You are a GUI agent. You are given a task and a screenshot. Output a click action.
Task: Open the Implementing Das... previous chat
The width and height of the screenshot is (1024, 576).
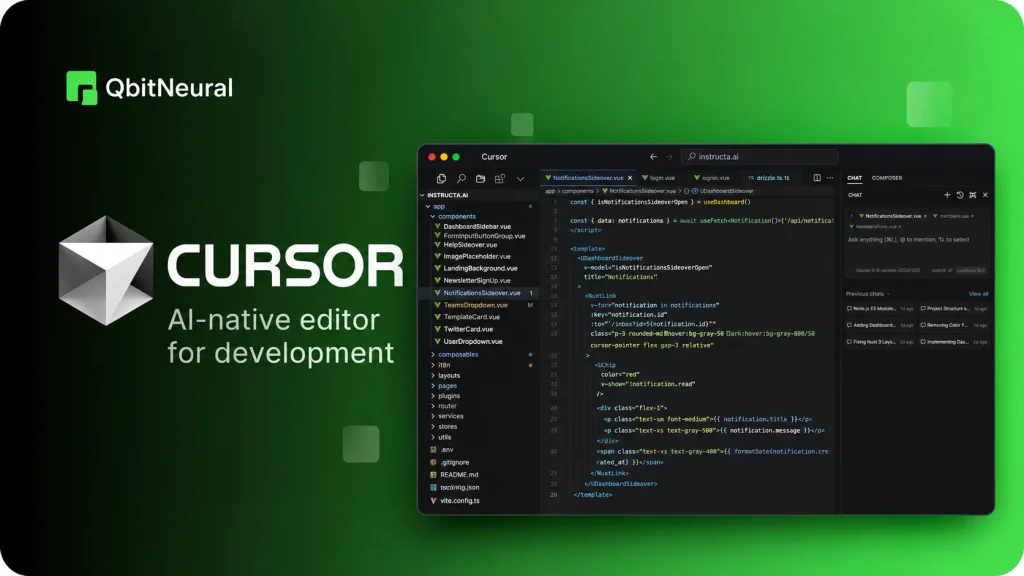[x=954, y=342]
